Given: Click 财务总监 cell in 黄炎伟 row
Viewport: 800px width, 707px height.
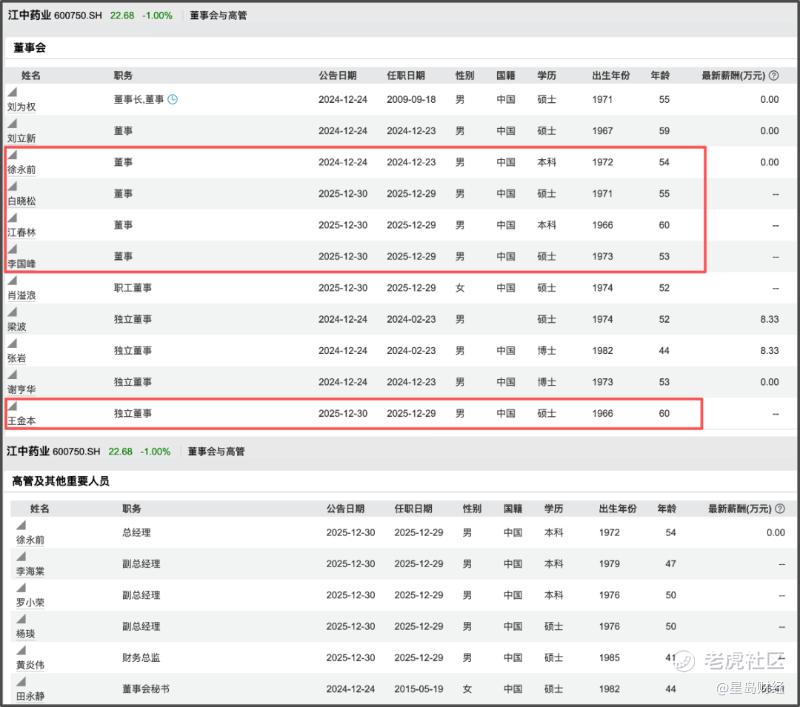Looking at the screenshot, I should [141, 658].
